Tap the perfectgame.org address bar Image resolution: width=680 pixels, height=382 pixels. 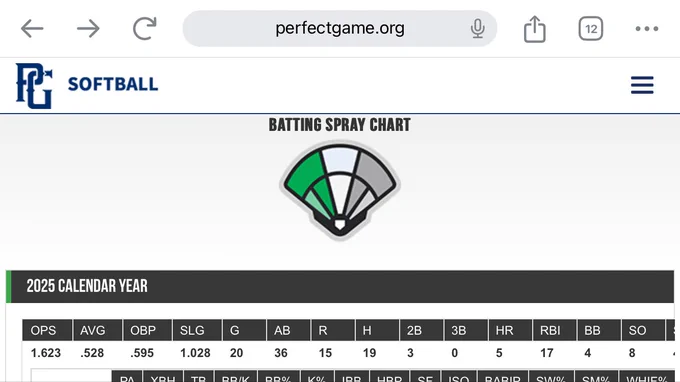click(x=340, y=29)
